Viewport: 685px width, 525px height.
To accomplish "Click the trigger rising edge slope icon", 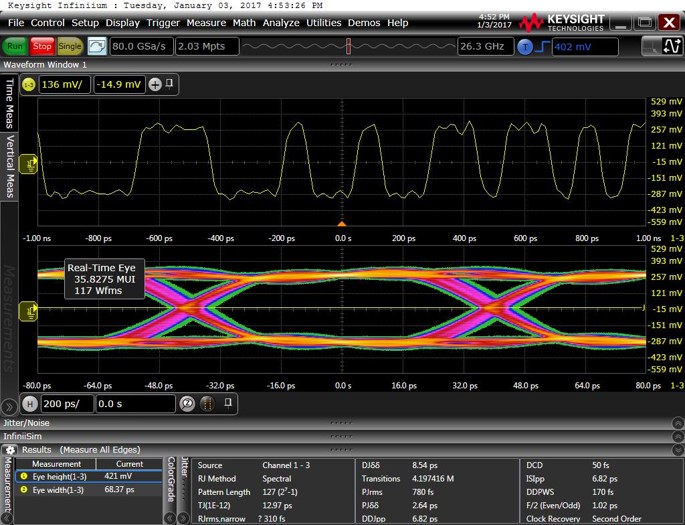I will [543, 46].
